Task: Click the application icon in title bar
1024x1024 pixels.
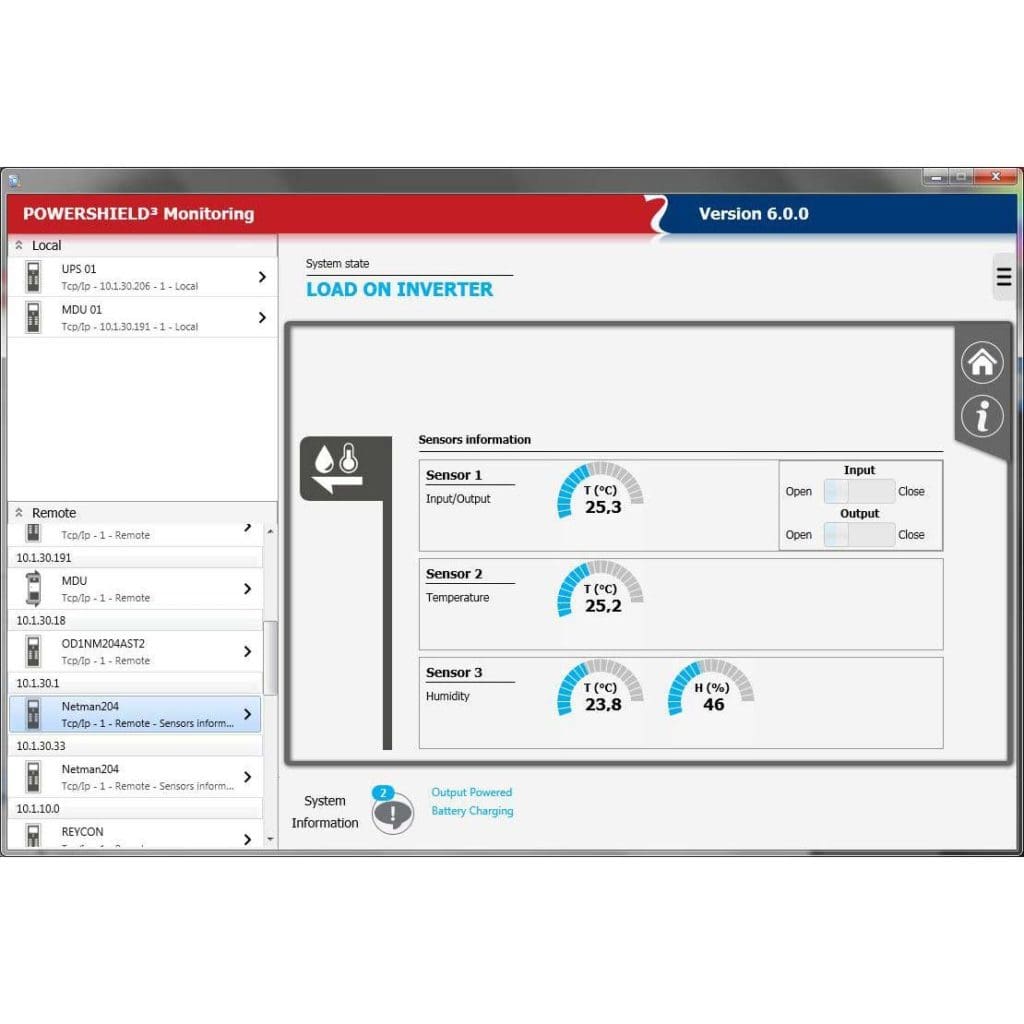Action: point(14,180)
